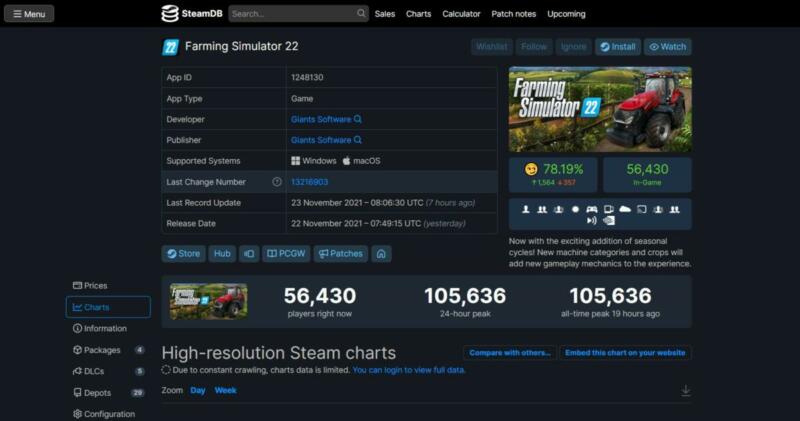The width and height of the screenshot is (800, 421).
Task: Toggle the Follow button
Action: point(534,46)
